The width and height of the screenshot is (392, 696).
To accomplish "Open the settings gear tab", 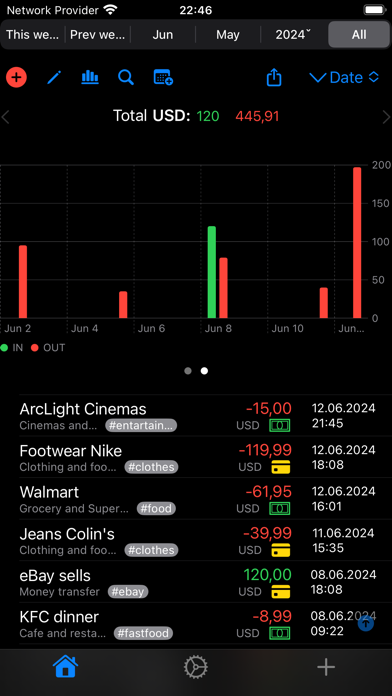I will (196, 667).
